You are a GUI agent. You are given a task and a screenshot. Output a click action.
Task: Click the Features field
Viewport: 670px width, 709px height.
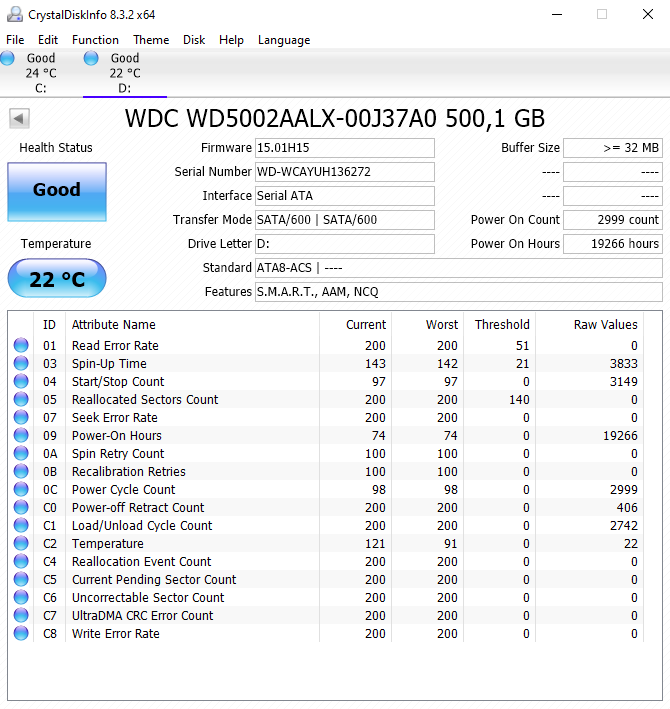458,292
